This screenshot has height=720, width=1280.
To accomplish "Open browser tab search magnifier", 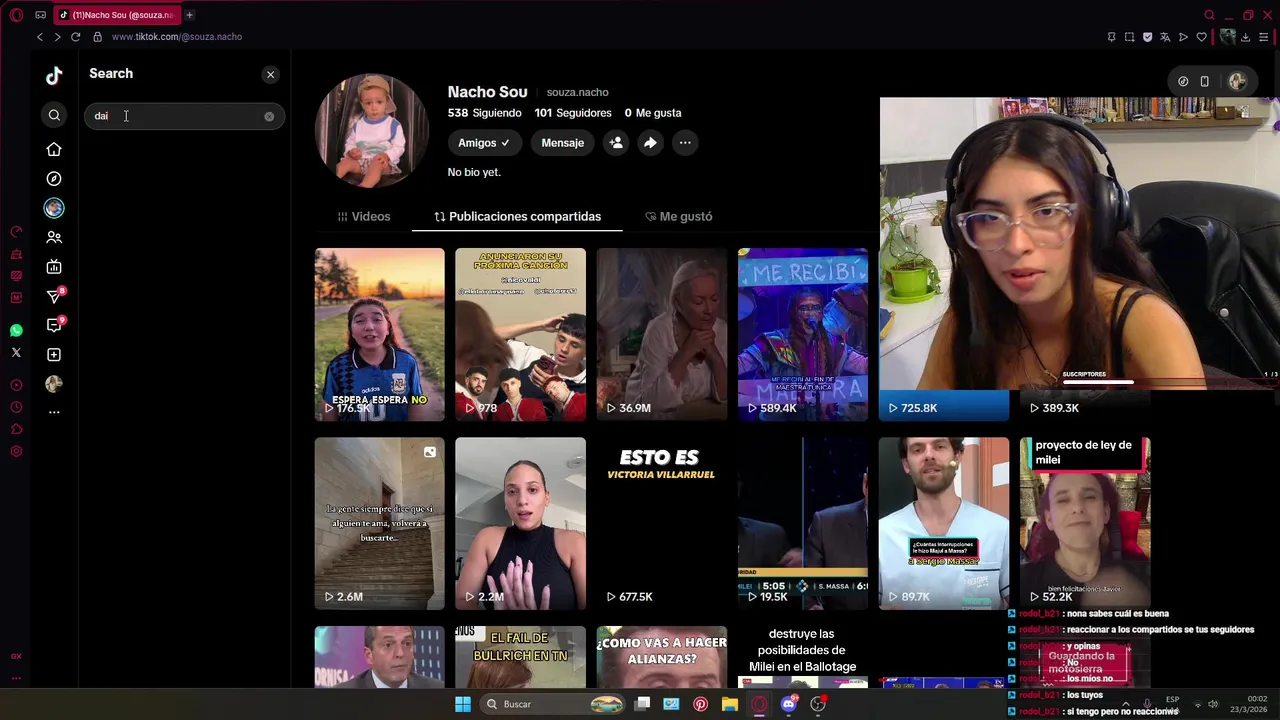I will point(1210,15).
